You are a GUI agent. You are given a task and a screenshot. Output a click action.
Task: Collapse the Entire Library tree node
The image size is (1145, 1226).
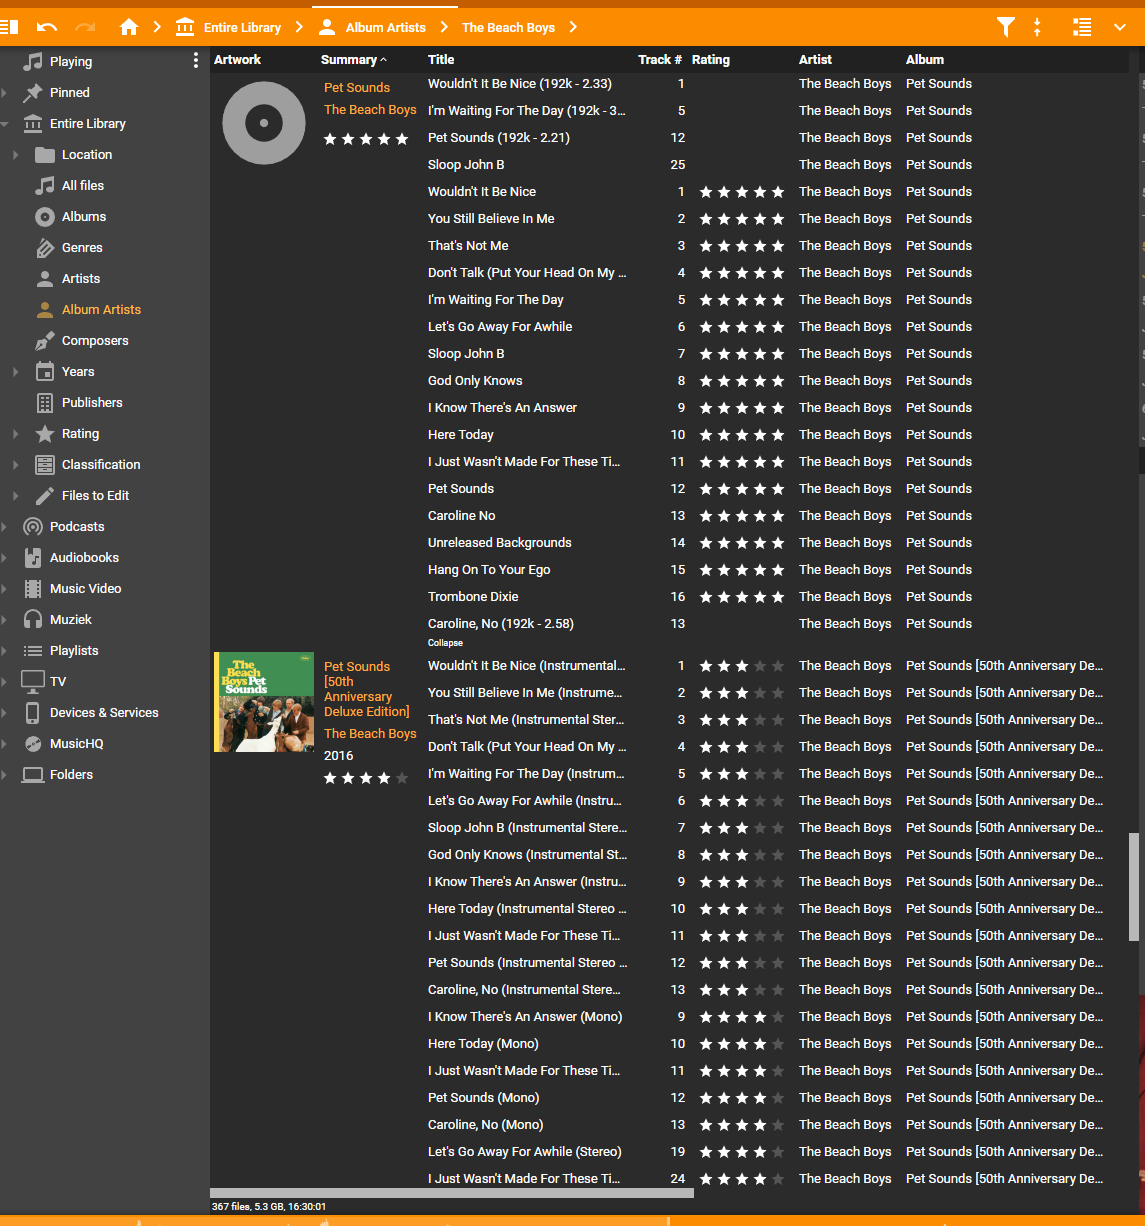tap(5, 124)
